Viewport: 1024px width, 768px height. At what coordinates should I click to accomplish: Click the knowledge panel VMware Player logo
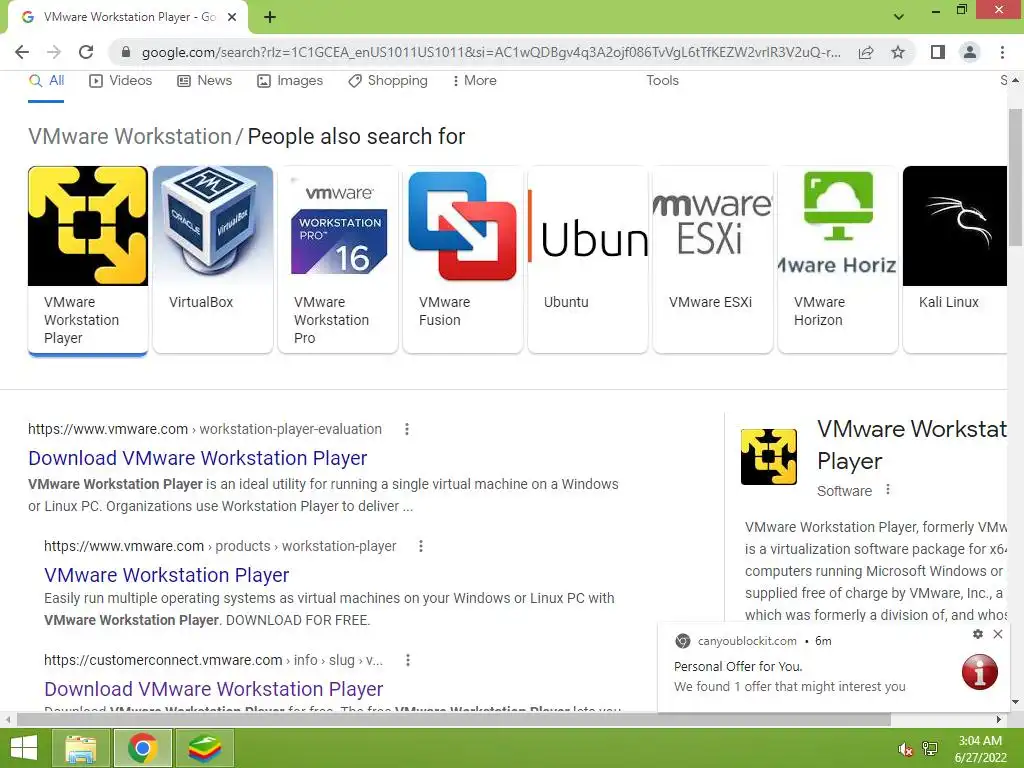pyautogui.click(x=769, y=456)
